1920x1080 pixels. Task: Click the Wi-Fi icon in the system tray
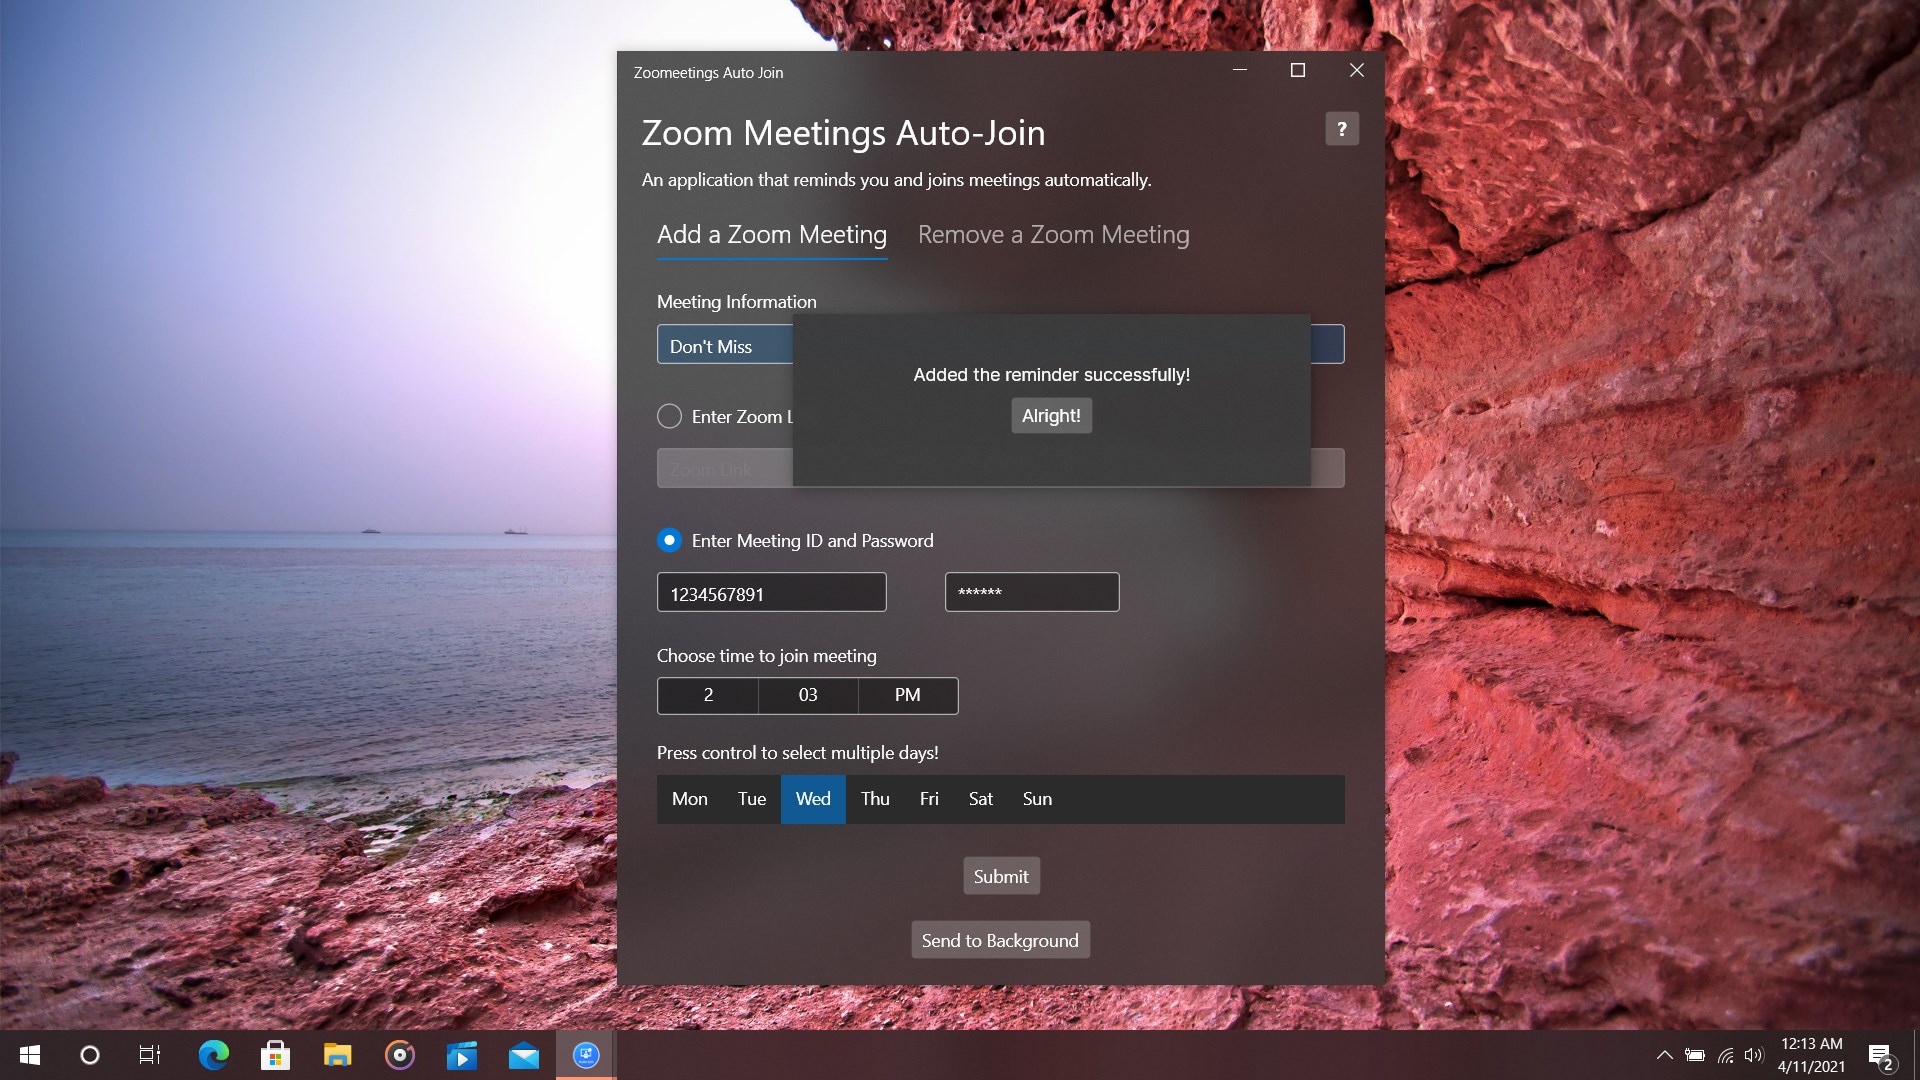[x=1725, y=1054]
